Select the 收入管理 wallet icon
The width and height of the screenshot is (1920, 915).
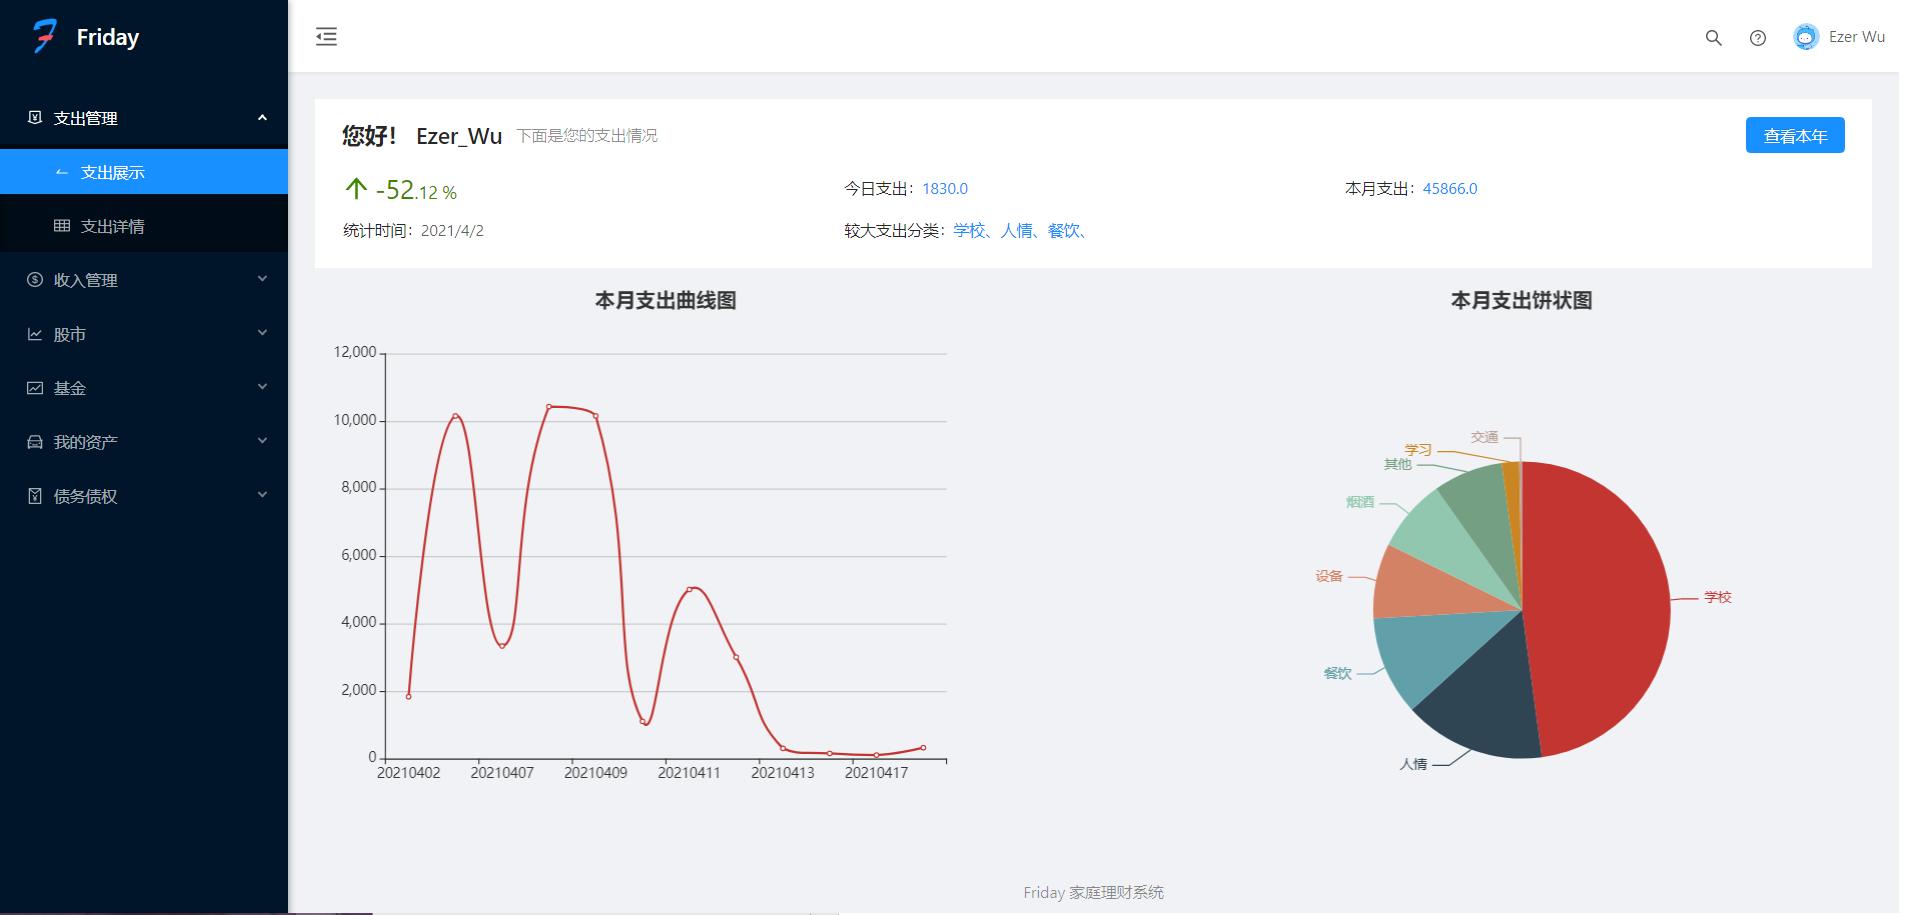pos(33,280)
